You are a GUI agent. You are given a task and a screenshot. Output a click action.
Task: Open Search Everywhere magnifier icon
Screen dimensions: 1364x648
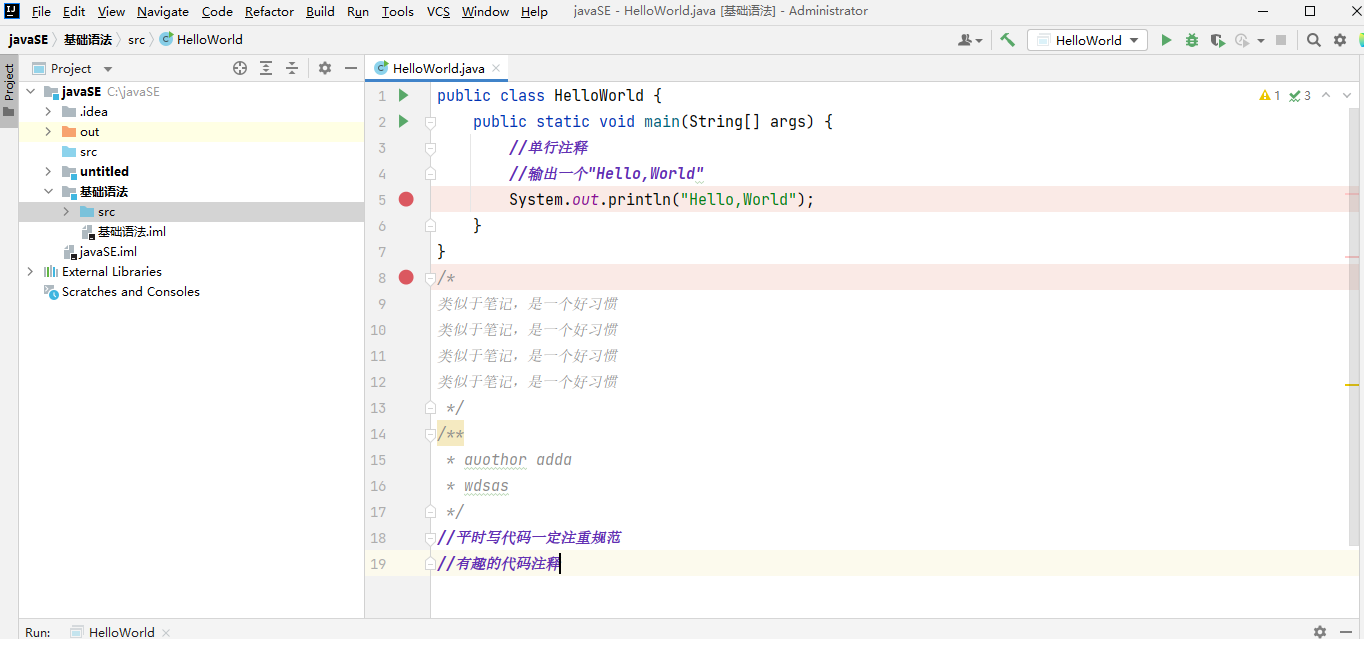click(1314, 40)
